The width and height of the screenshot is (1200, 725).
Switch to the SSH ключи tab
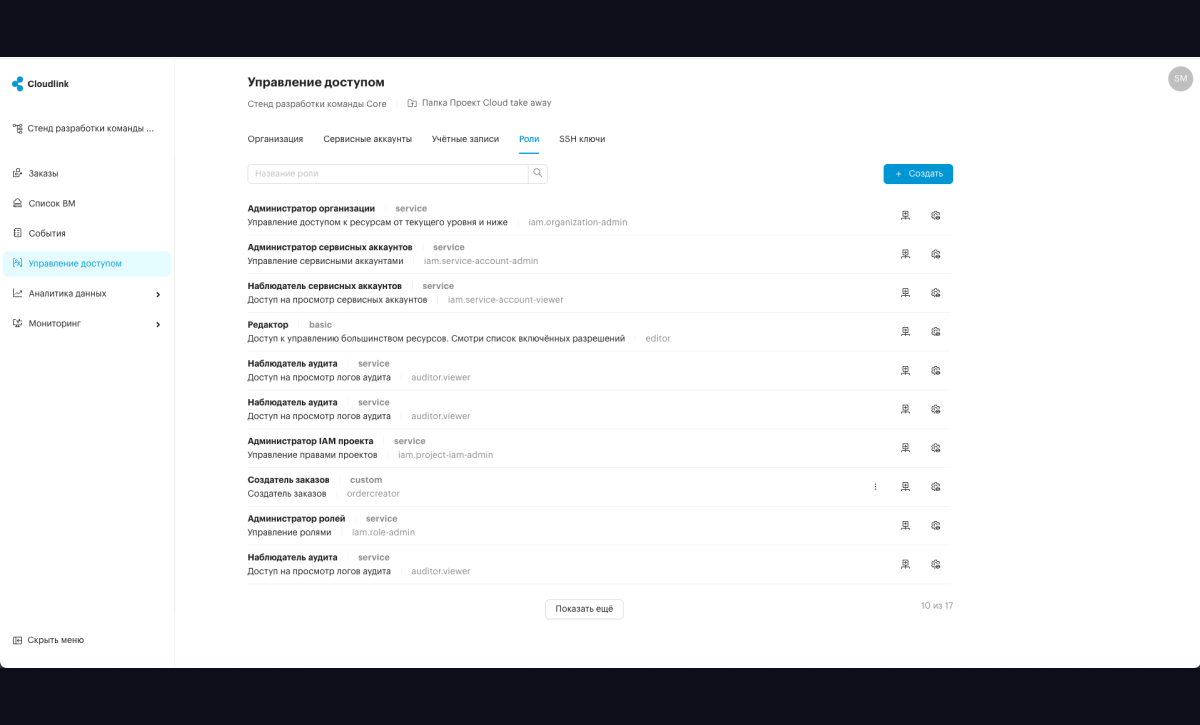click(582, 139)
